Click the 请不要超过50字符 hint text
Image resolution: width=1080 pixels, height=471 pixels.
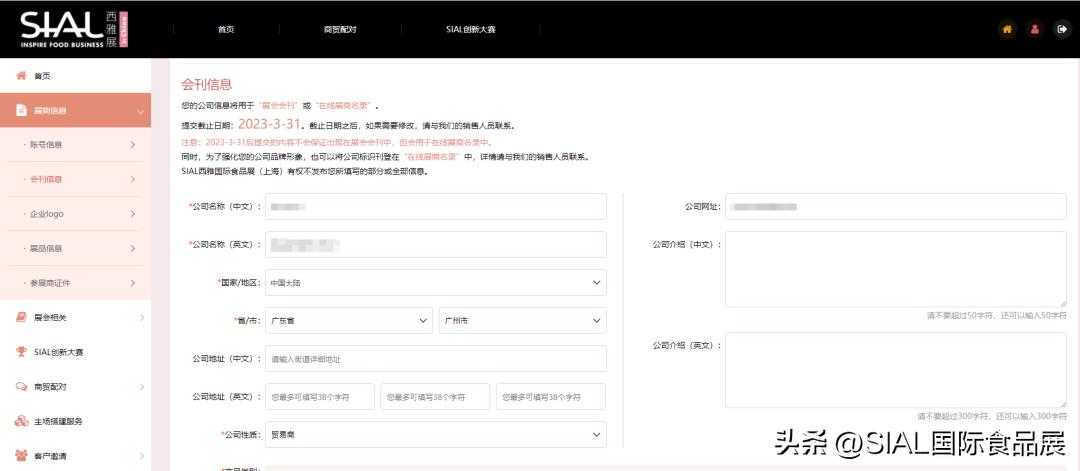[997, 315]
